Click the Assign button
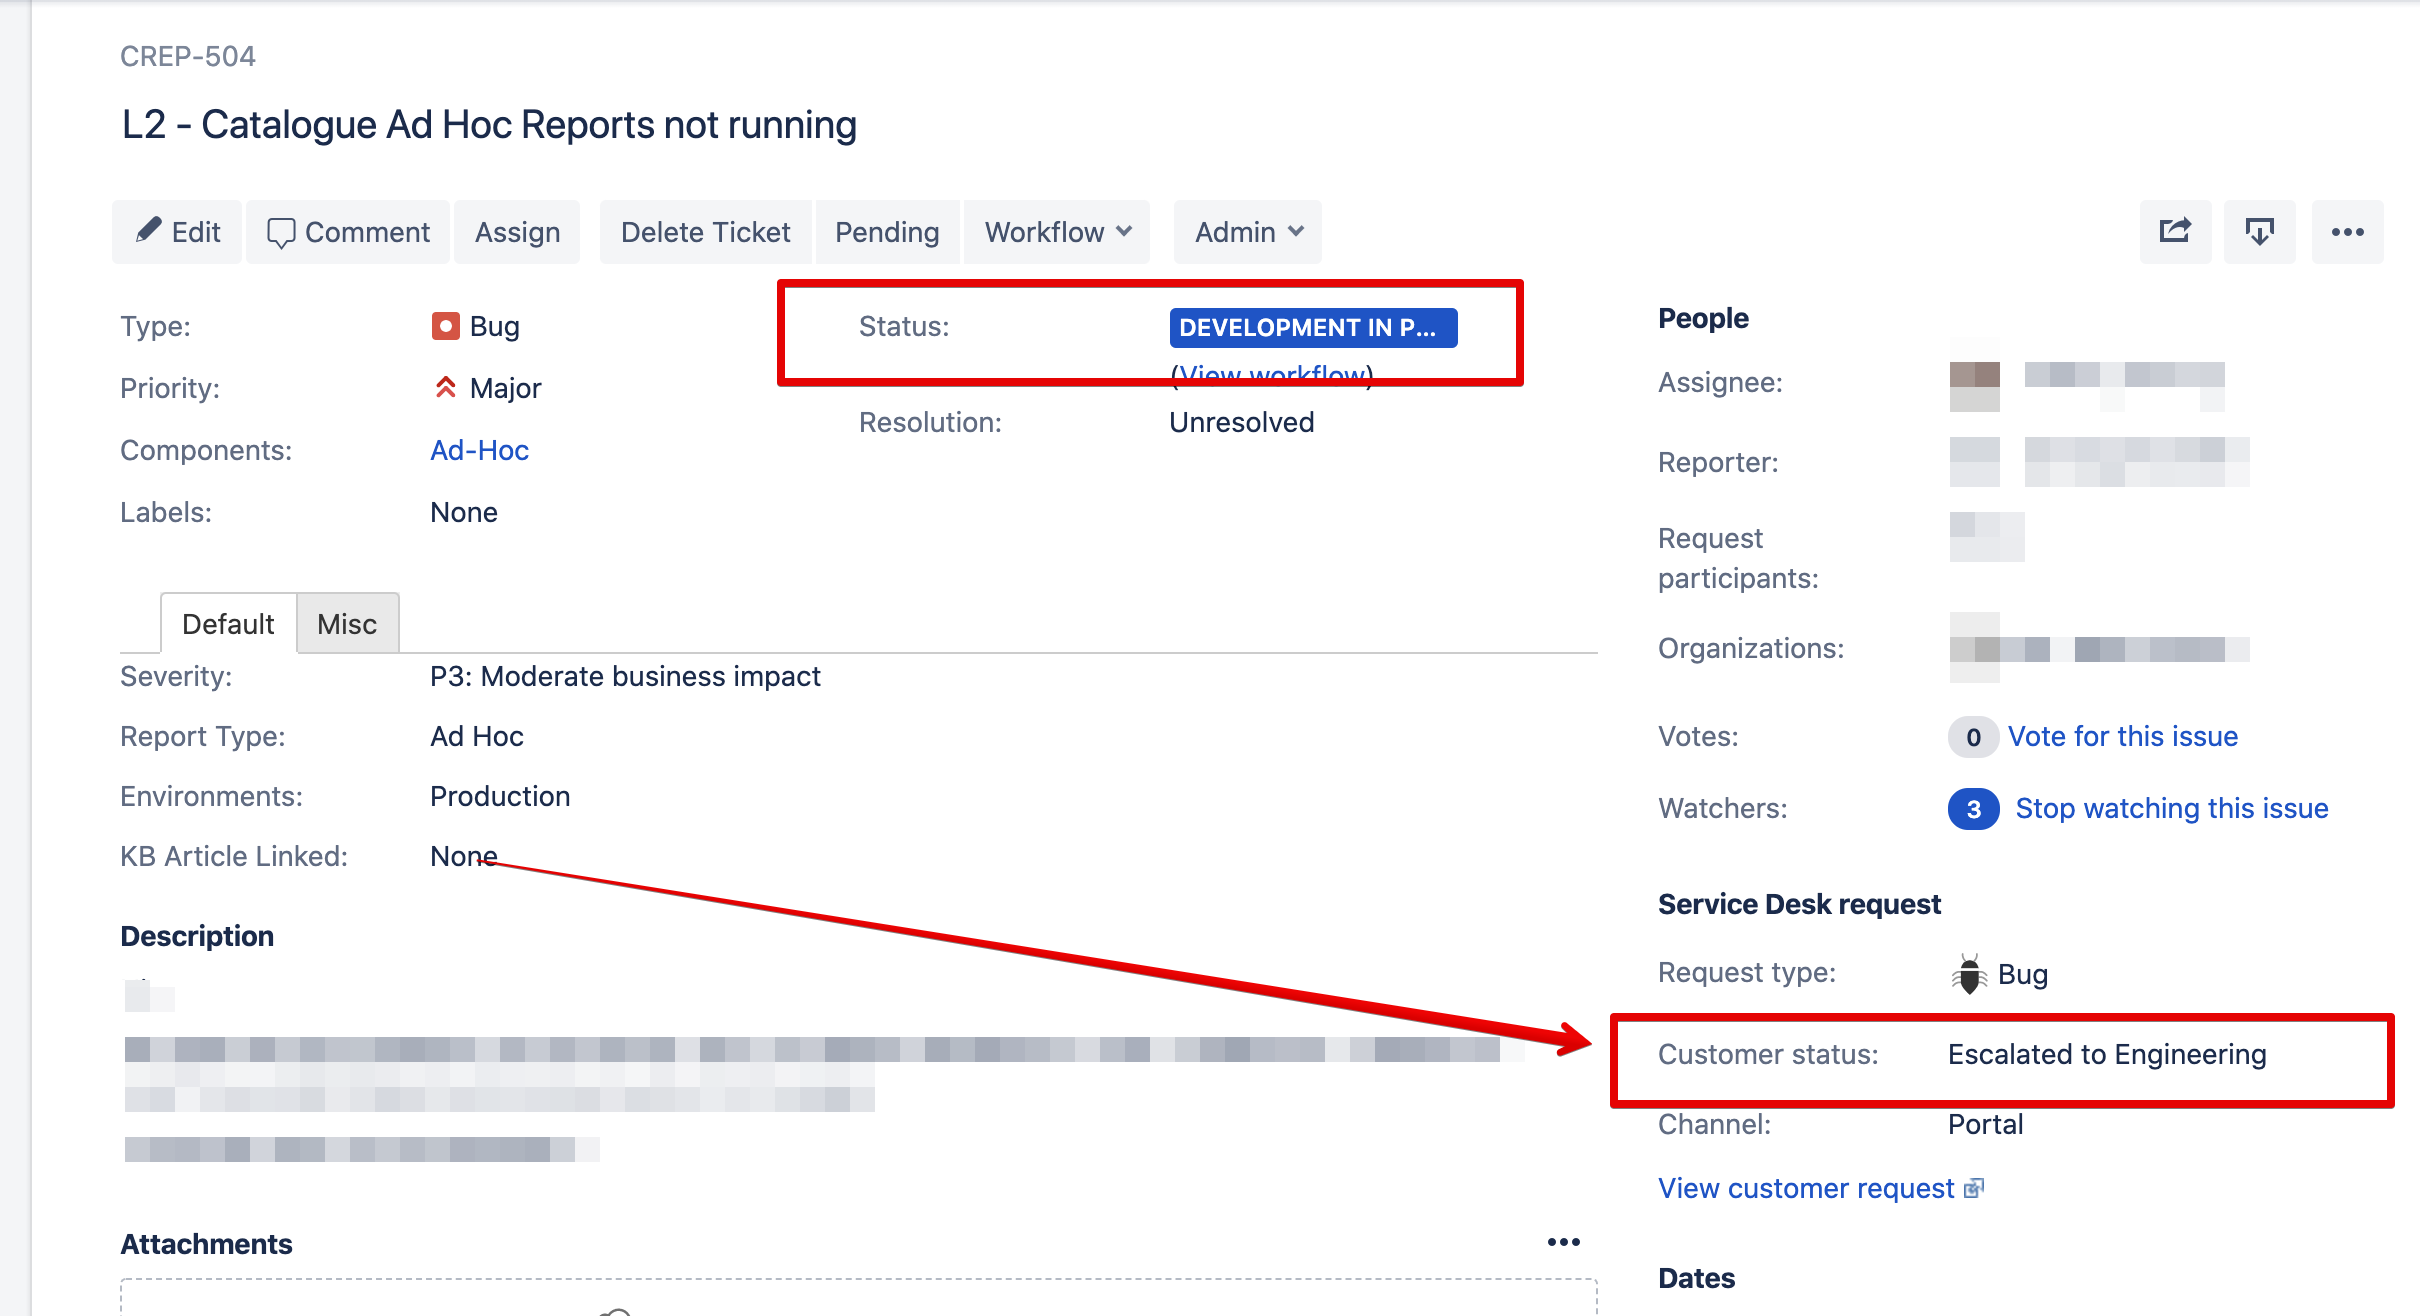Viewport: 2420px width, 1316px height. click(517, 232)
